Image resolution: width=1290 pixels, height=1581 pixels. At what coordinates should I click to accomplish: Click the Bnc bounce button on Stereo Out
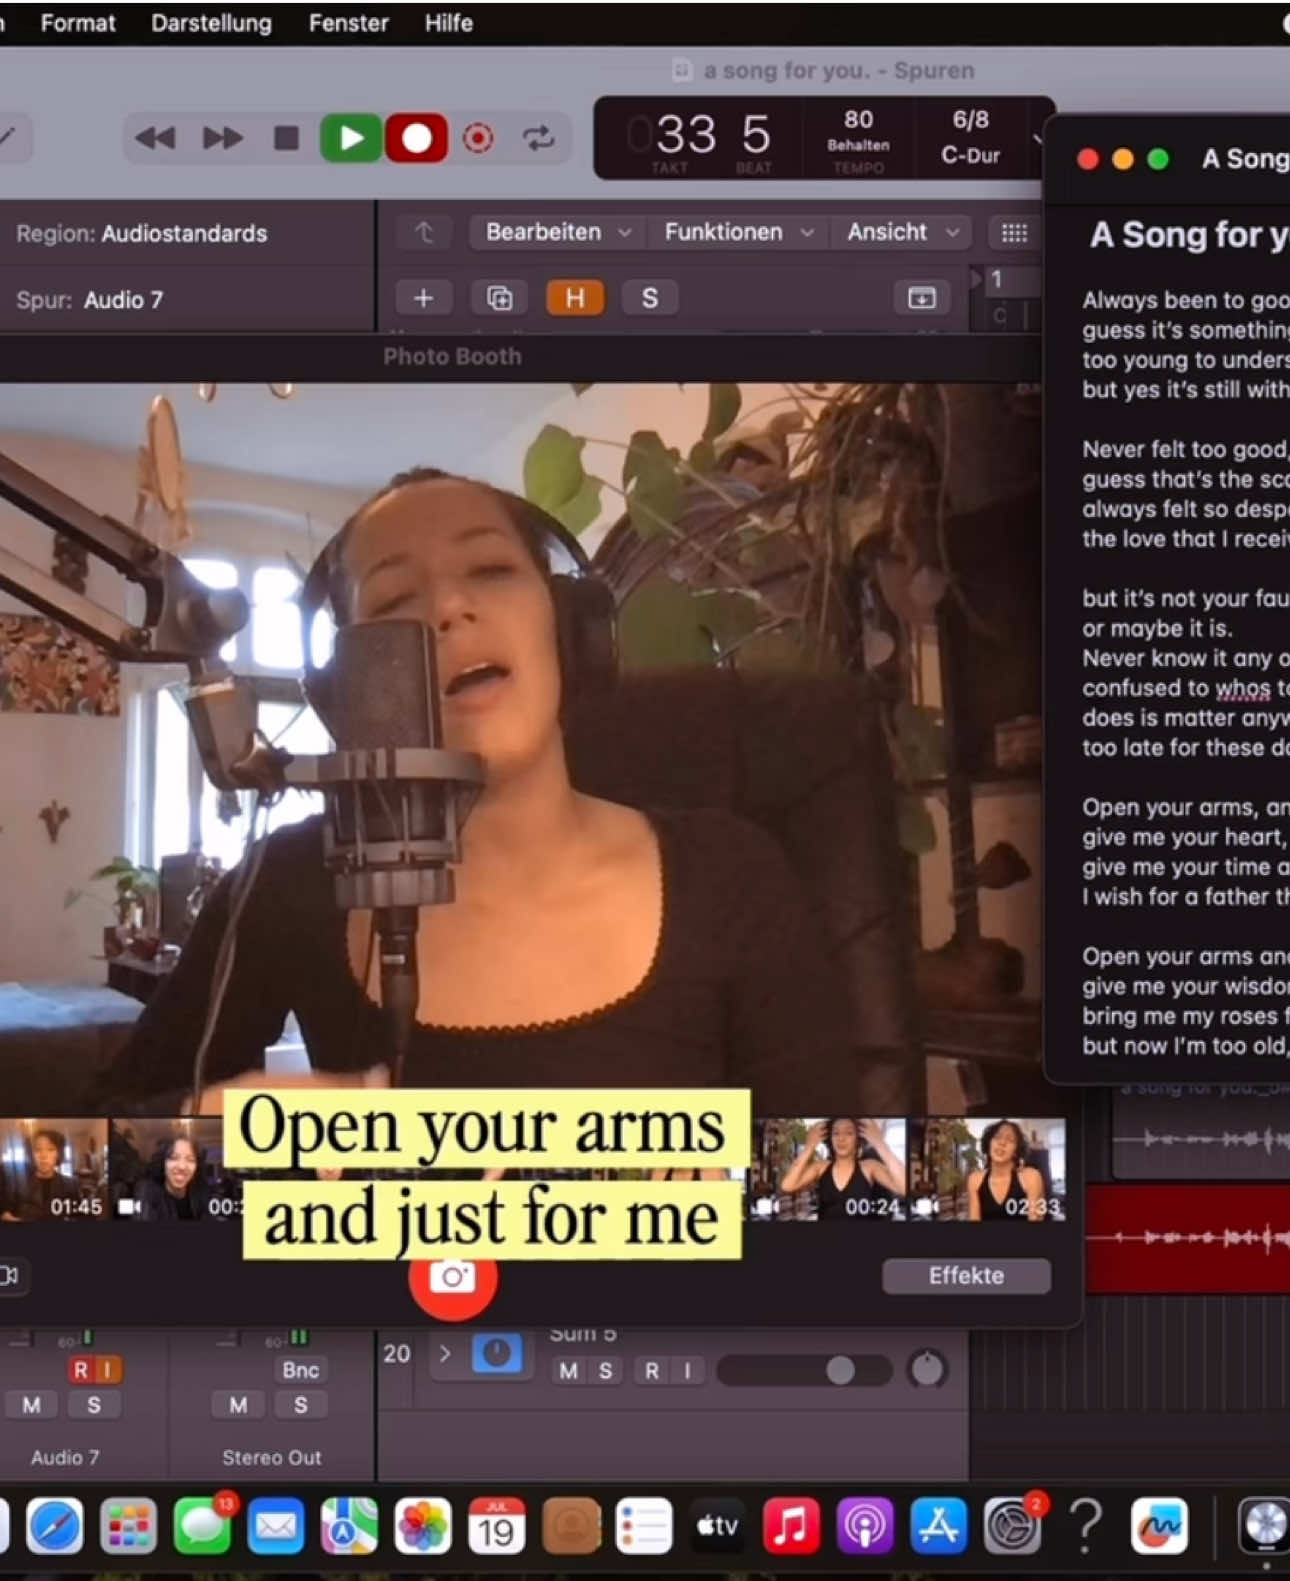pyautogui.click(x=300, y=1370)
